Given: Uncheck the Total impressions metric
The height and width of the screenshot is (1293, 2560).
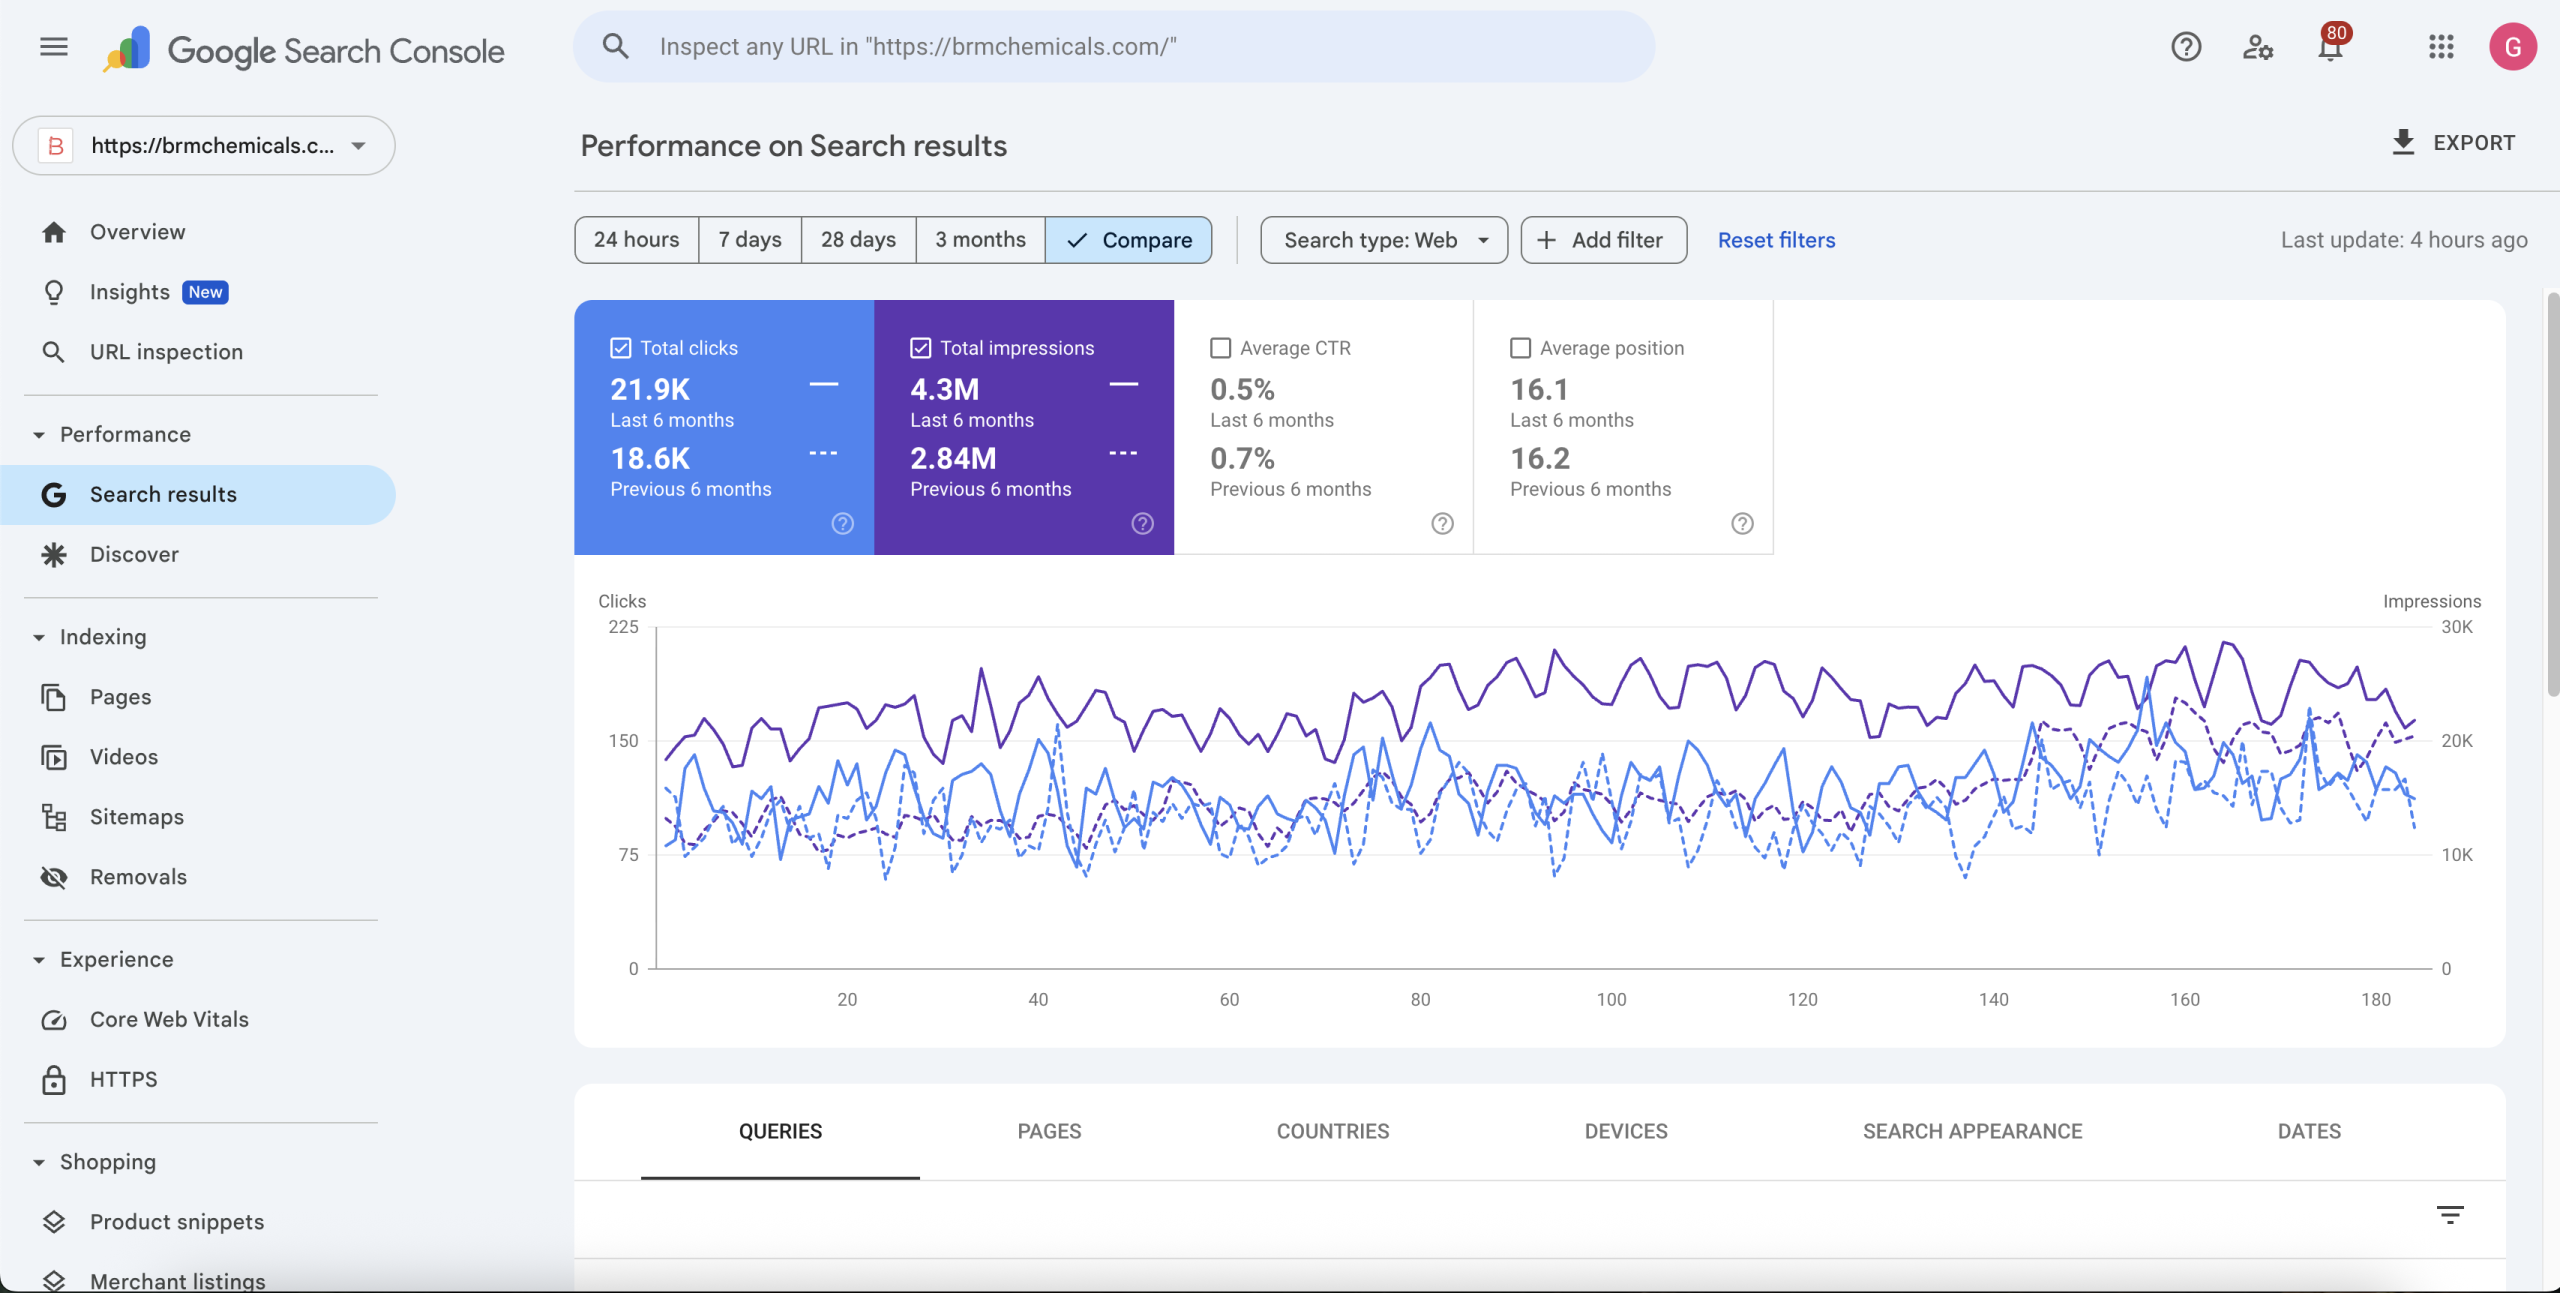Looking at the screenshot, I should [920, 347].
